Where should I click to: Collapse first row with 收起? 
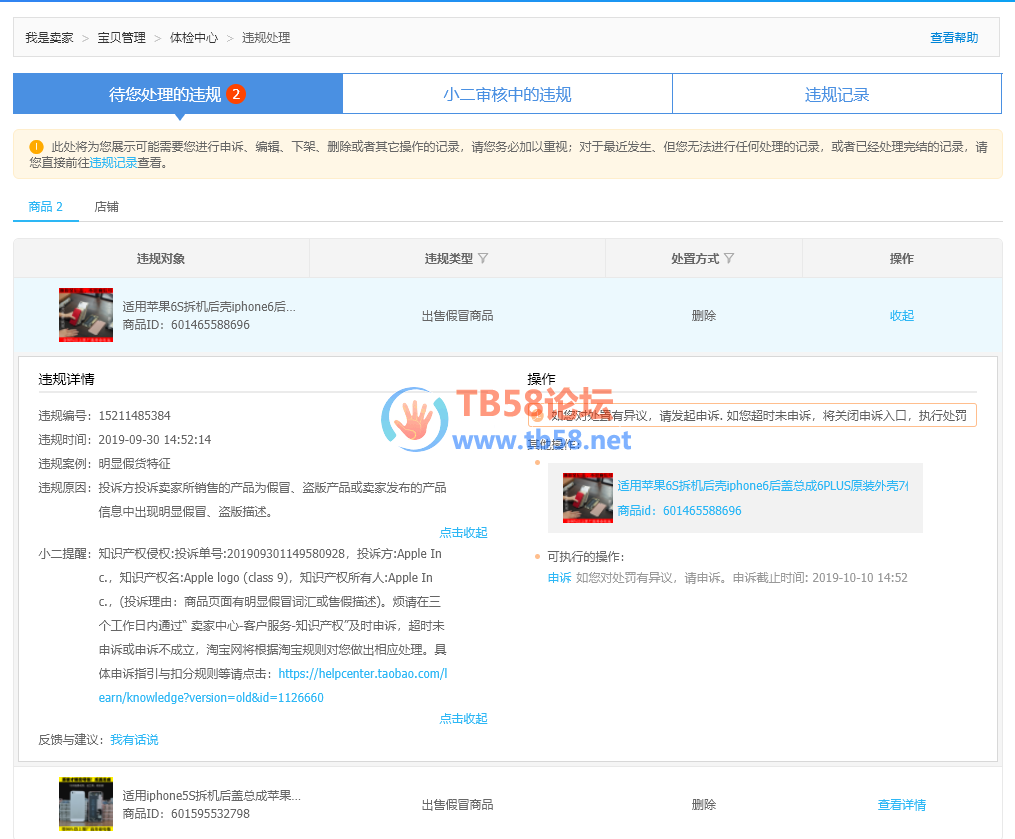[x=901, y=316]
